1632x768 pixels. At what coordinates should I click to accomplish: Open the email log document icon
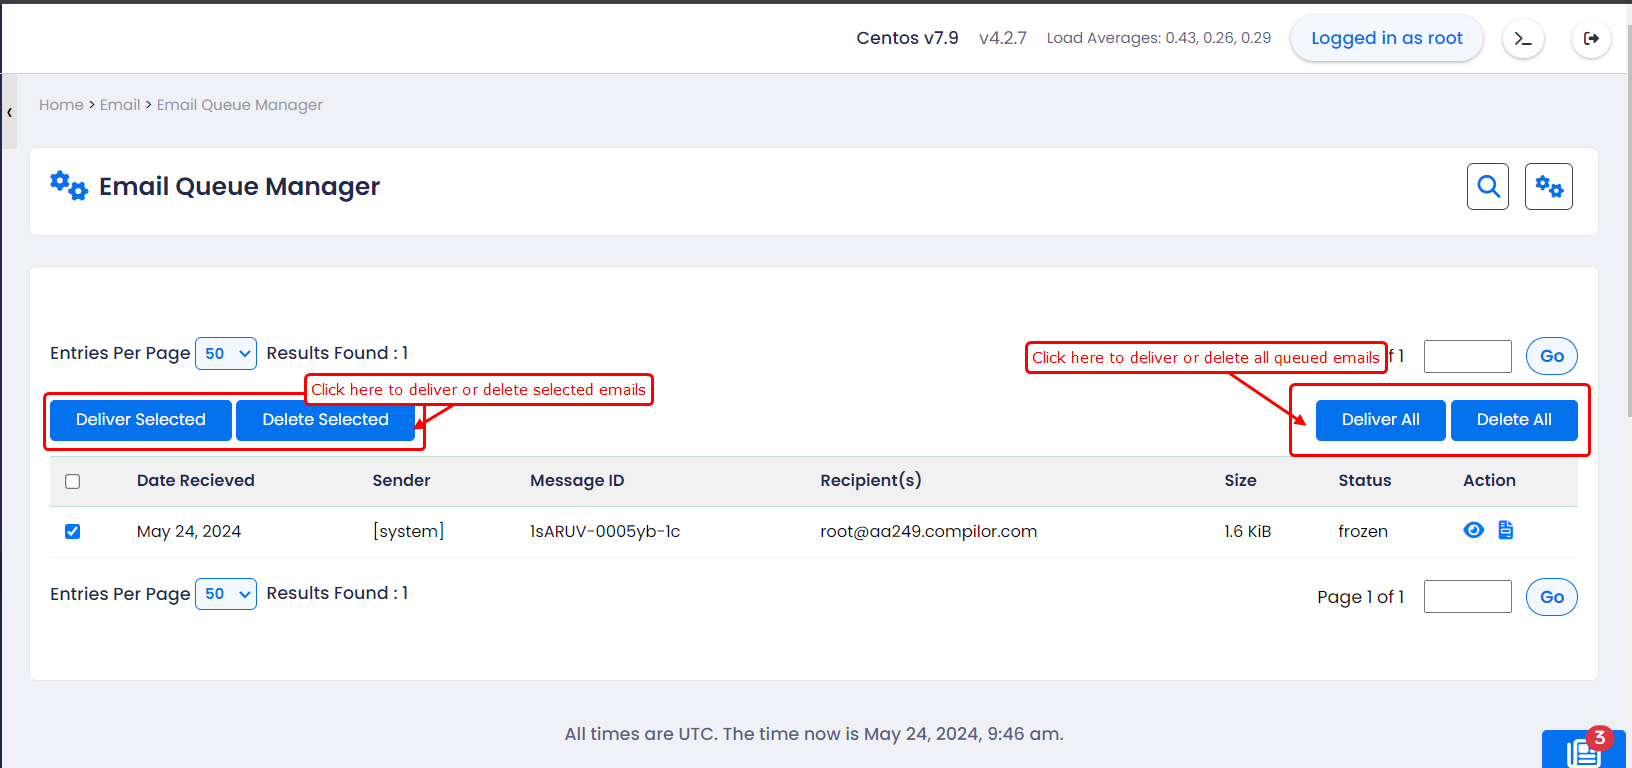[1506, 530]
